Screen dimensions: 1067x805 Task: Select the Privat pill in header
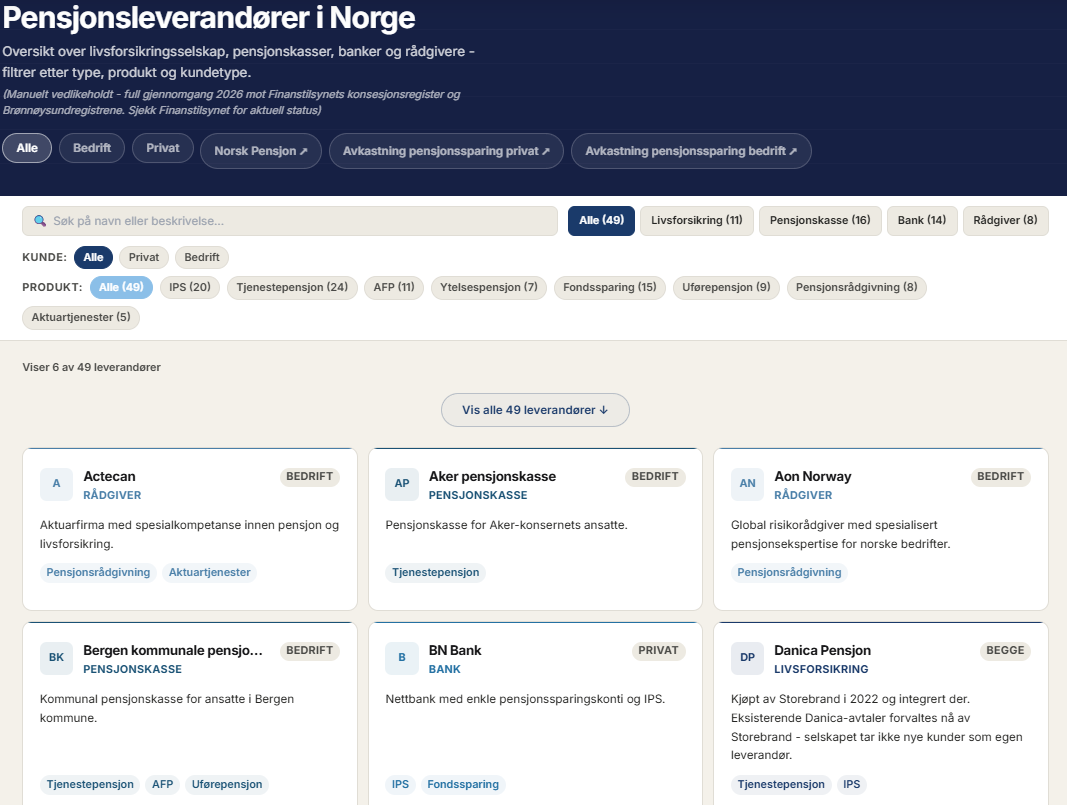pyautogui.click(x=163, y=148)
